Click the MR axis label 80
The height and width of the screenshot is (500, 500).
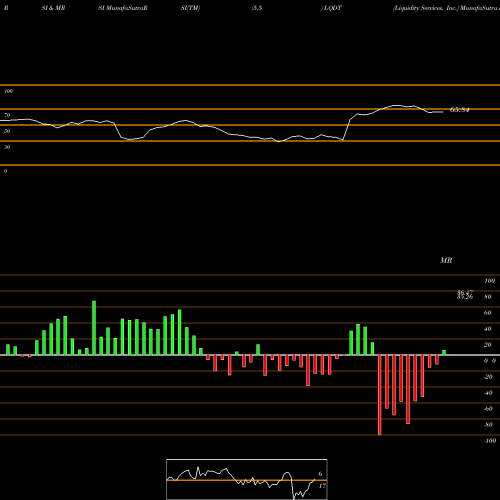[x=488, y=297]
